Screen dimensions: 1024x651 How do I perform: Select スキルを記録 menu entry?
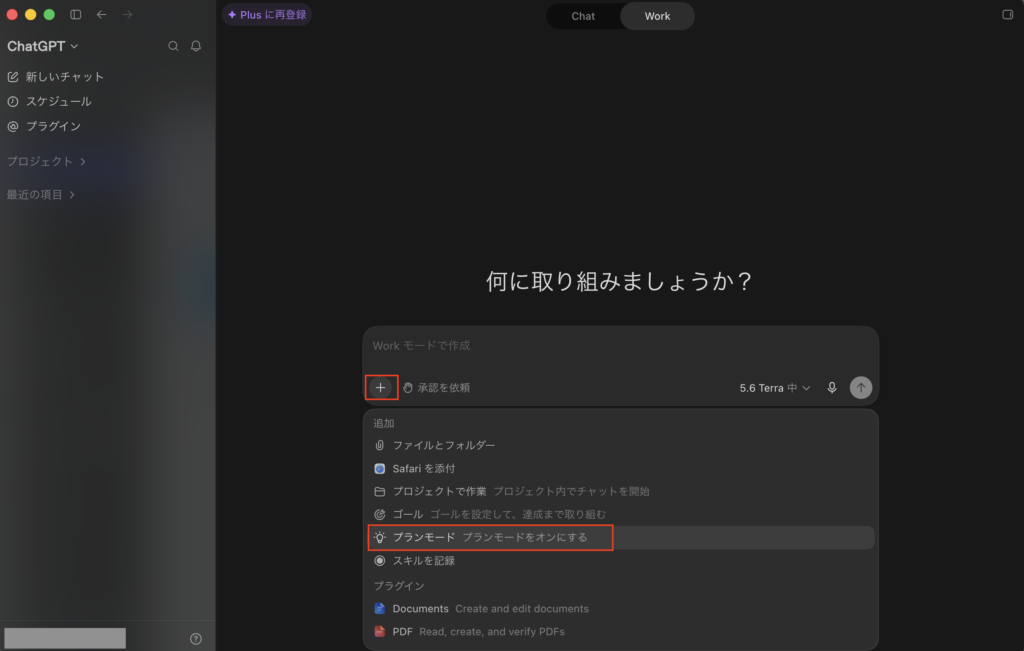point(620,560)
